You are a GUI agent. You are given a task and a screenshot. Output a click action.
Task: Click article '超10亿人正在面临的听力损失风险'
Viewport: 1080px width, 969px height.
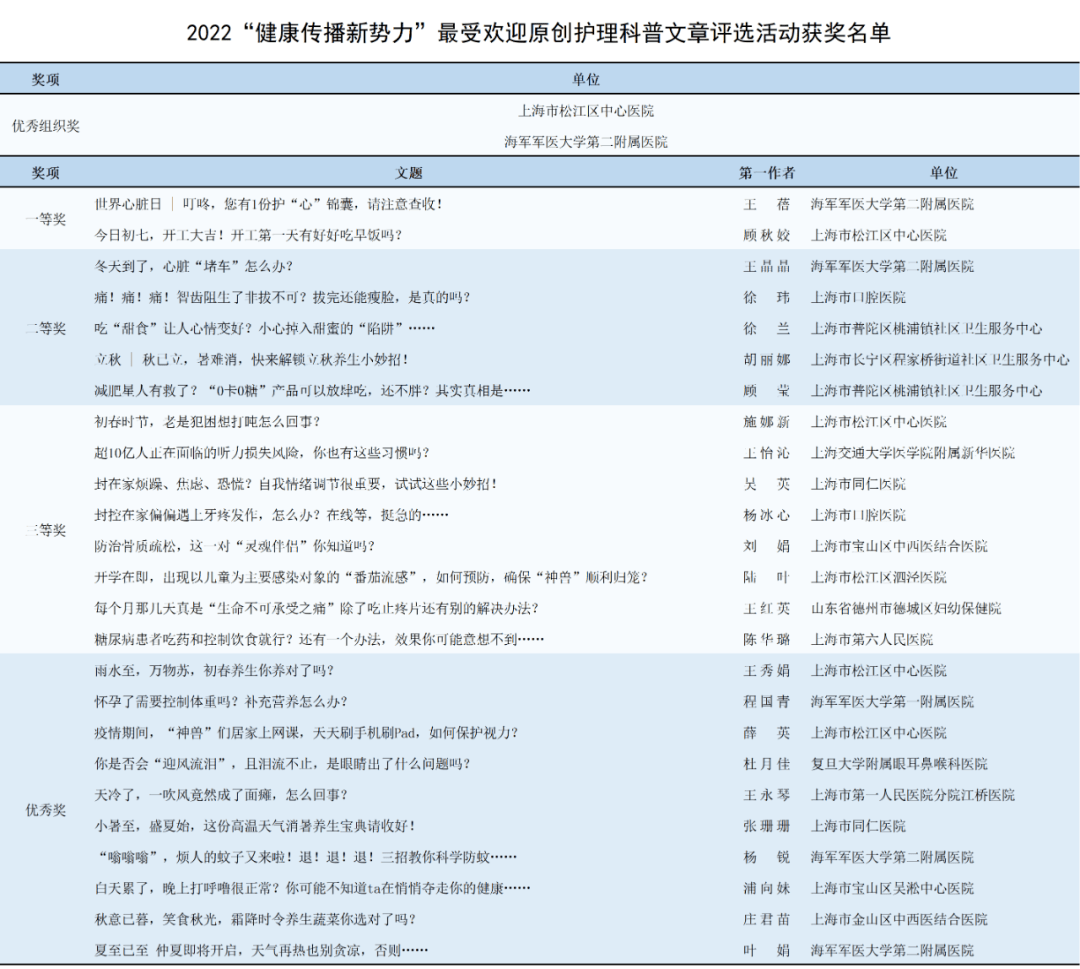[262, 452]
